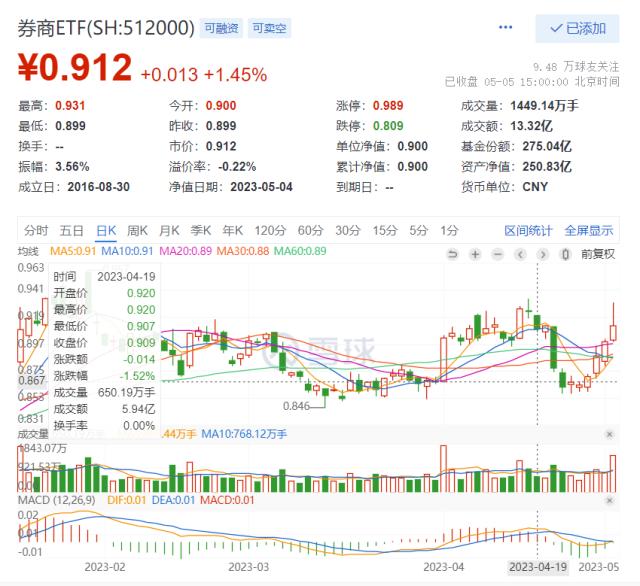Click the 2023-04-19 date marker on axis

[538, 567]
